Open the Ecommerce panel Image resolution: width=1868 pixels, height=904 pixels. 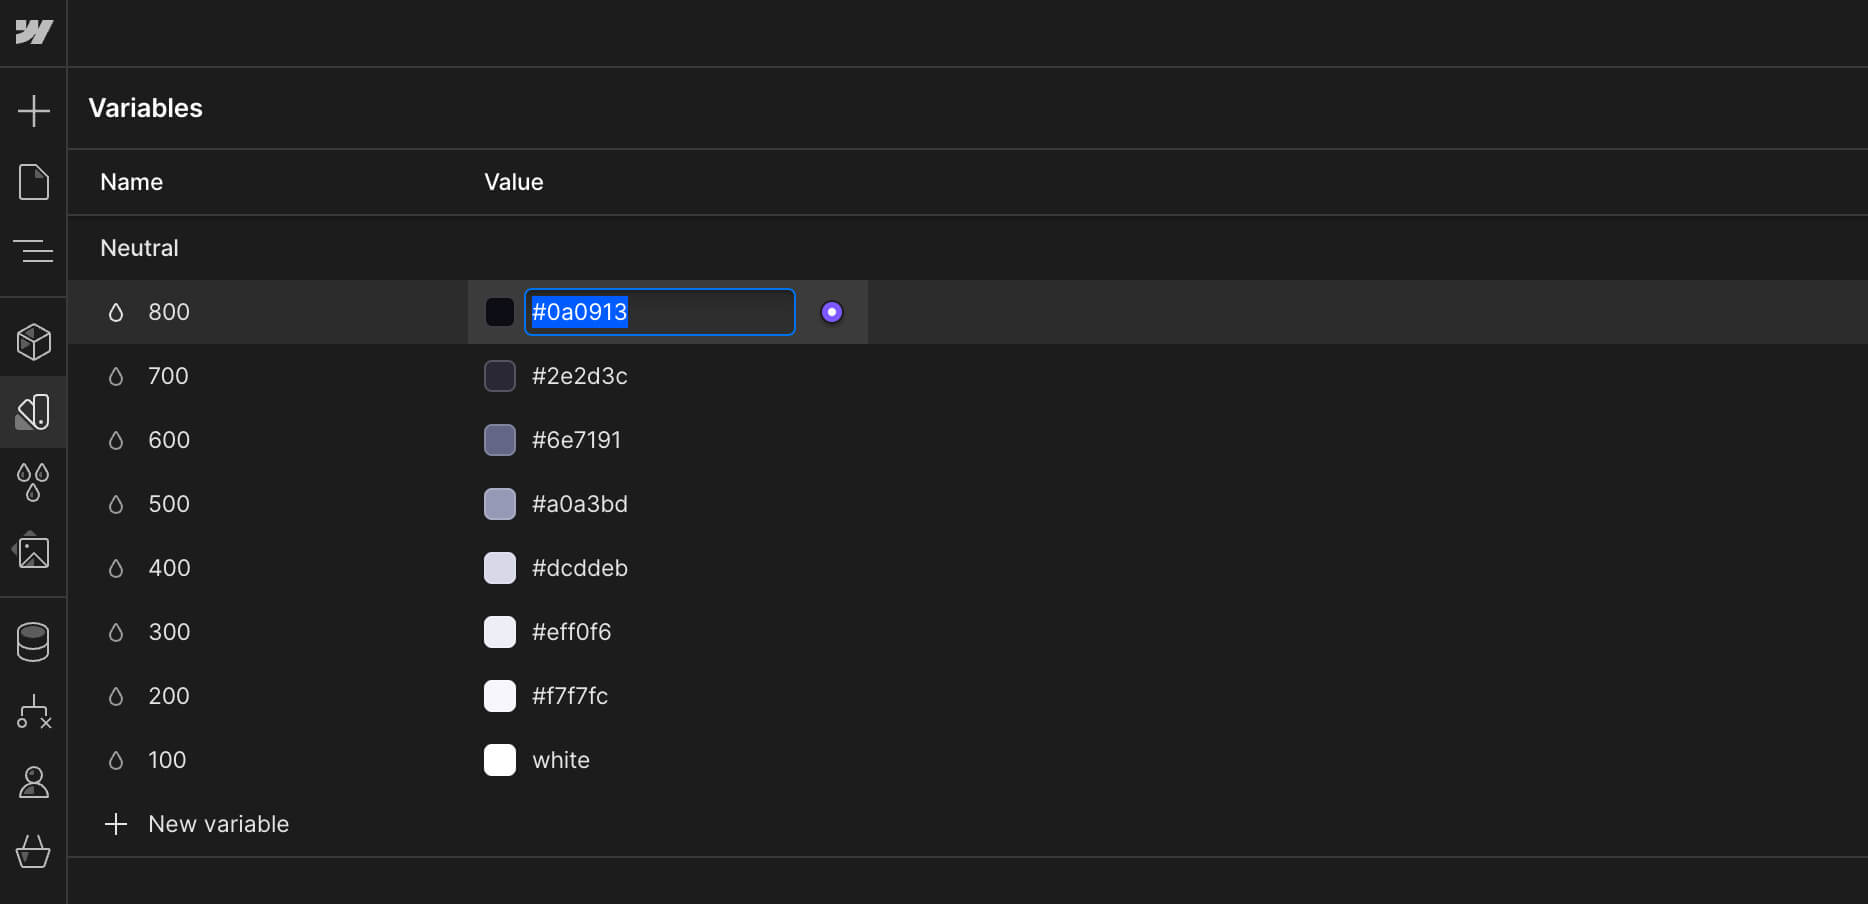click(x=34, y=852)
